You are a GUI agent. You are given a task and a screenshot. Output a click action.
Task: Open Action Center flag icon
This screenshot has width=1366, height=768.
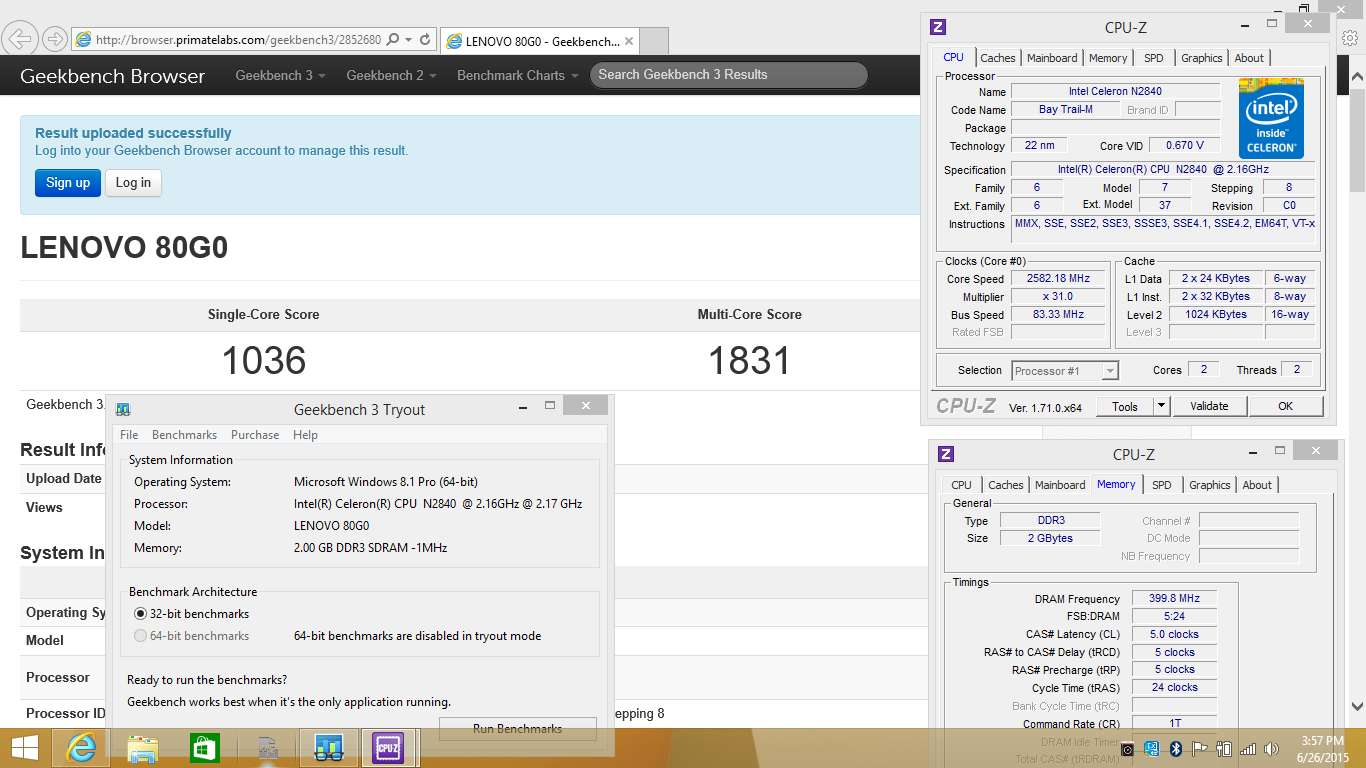tap(1199, 749)
